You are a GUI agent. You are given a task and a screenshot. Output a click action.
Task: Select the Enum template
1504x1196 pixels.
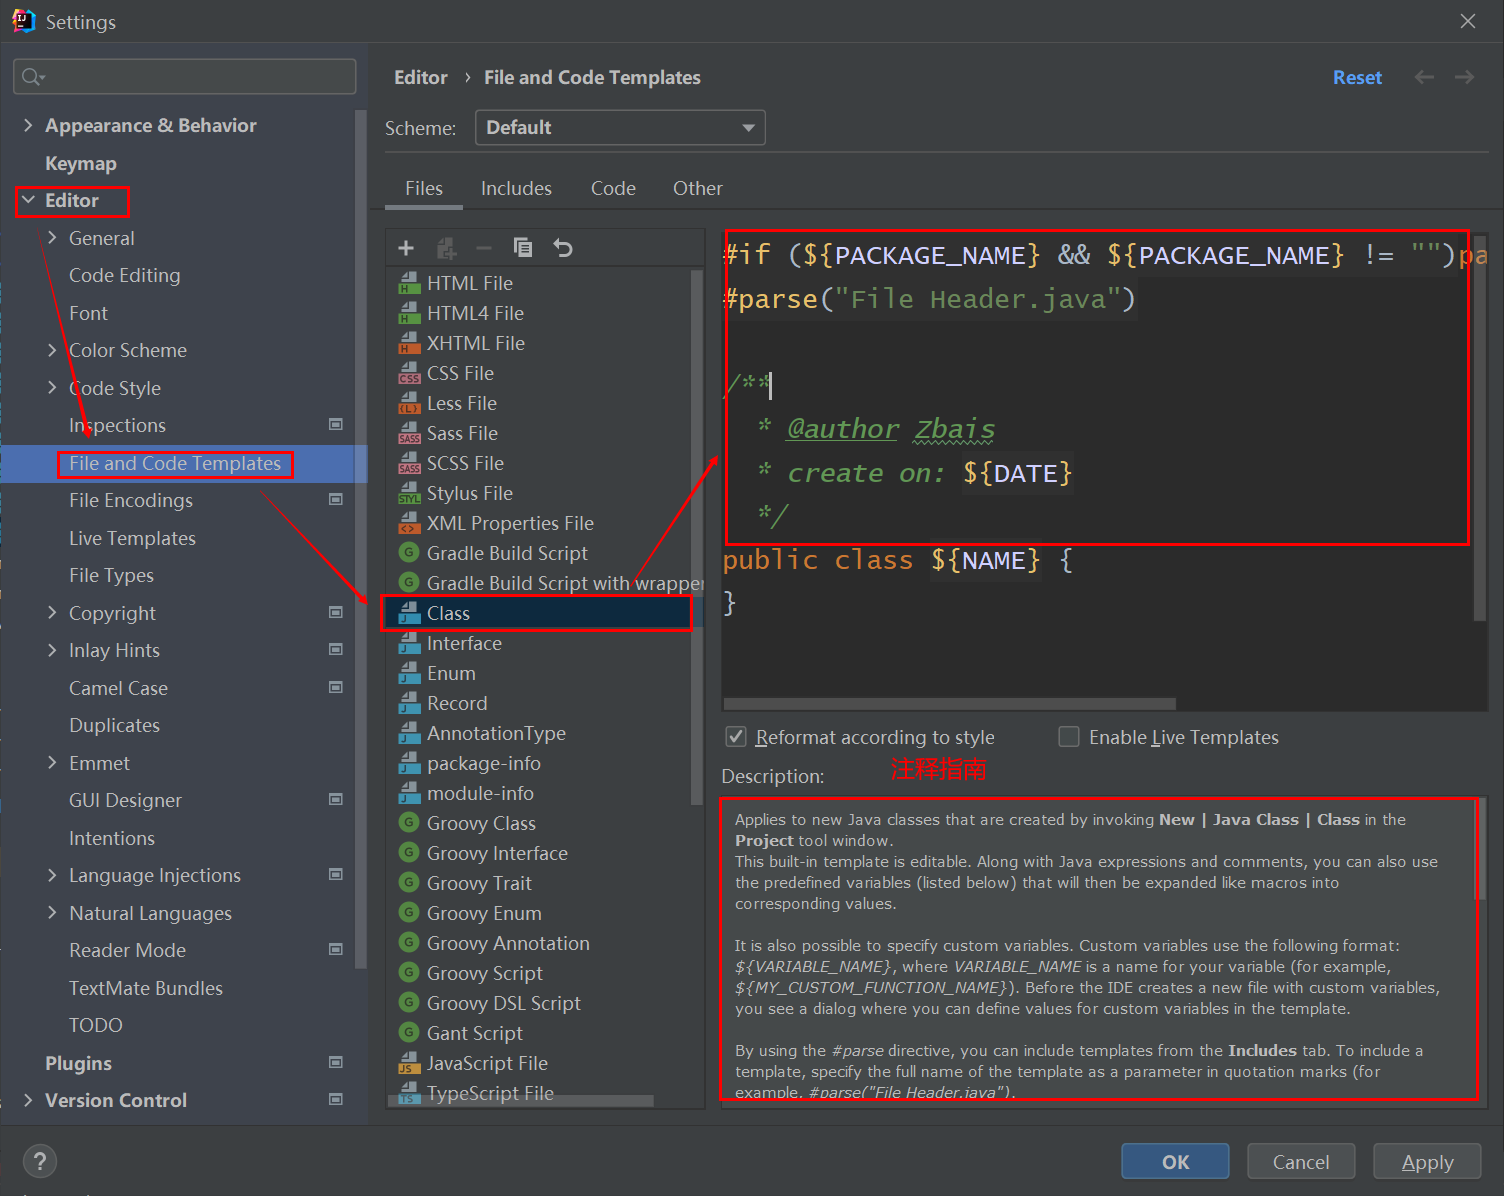pyautogui.click(x=451, y=673)
